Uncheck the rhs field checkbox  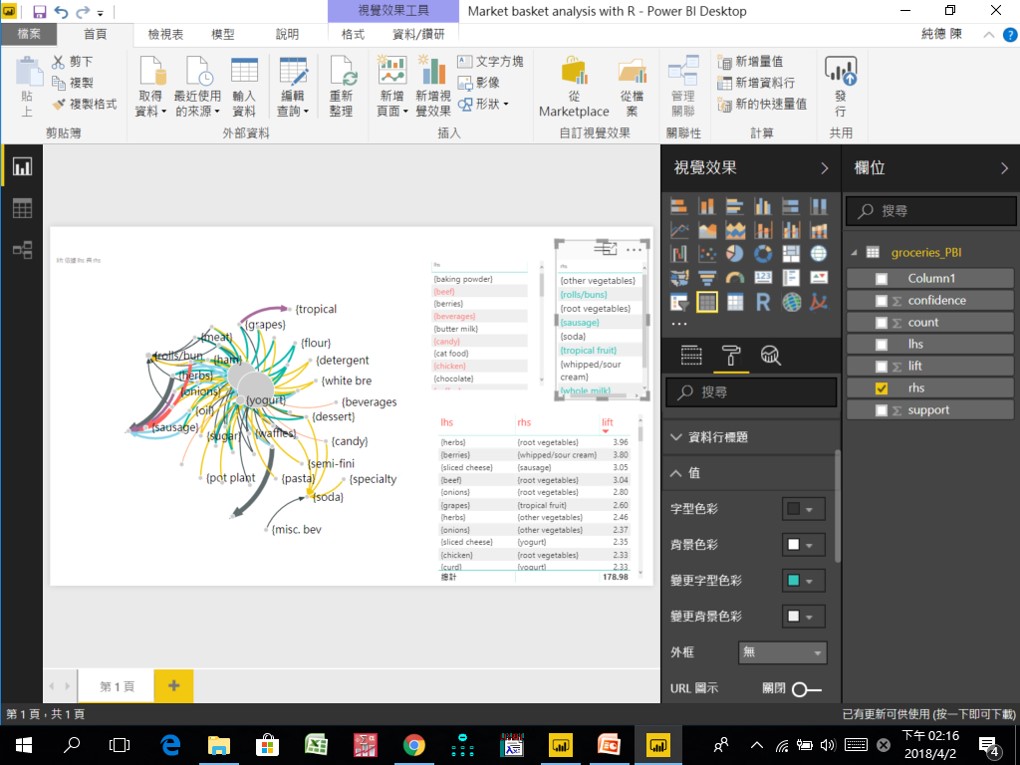coord(881,388)
